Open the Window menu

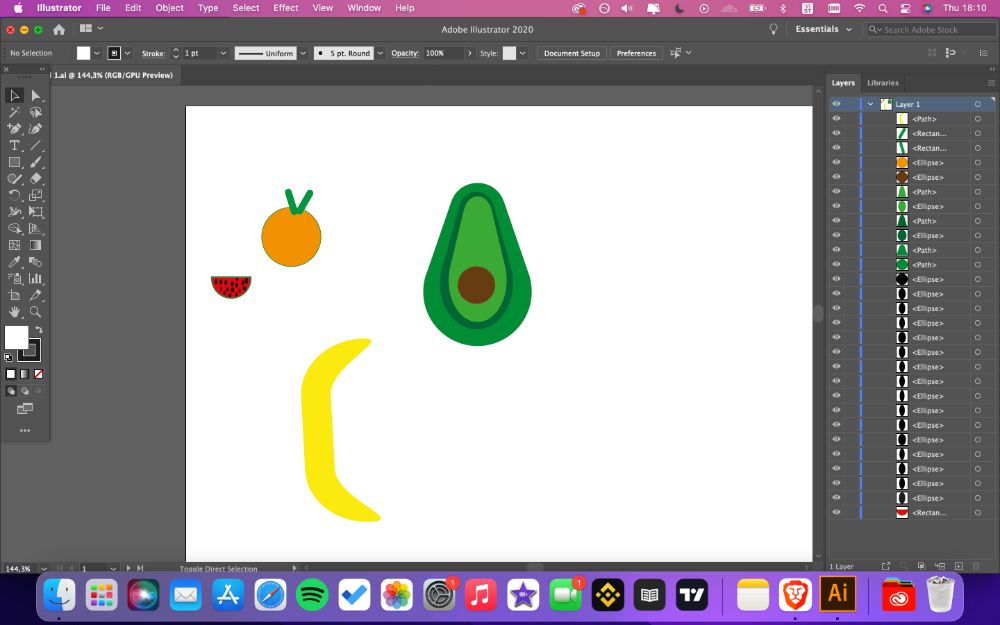pyautogui.click(x=364, y=8)
